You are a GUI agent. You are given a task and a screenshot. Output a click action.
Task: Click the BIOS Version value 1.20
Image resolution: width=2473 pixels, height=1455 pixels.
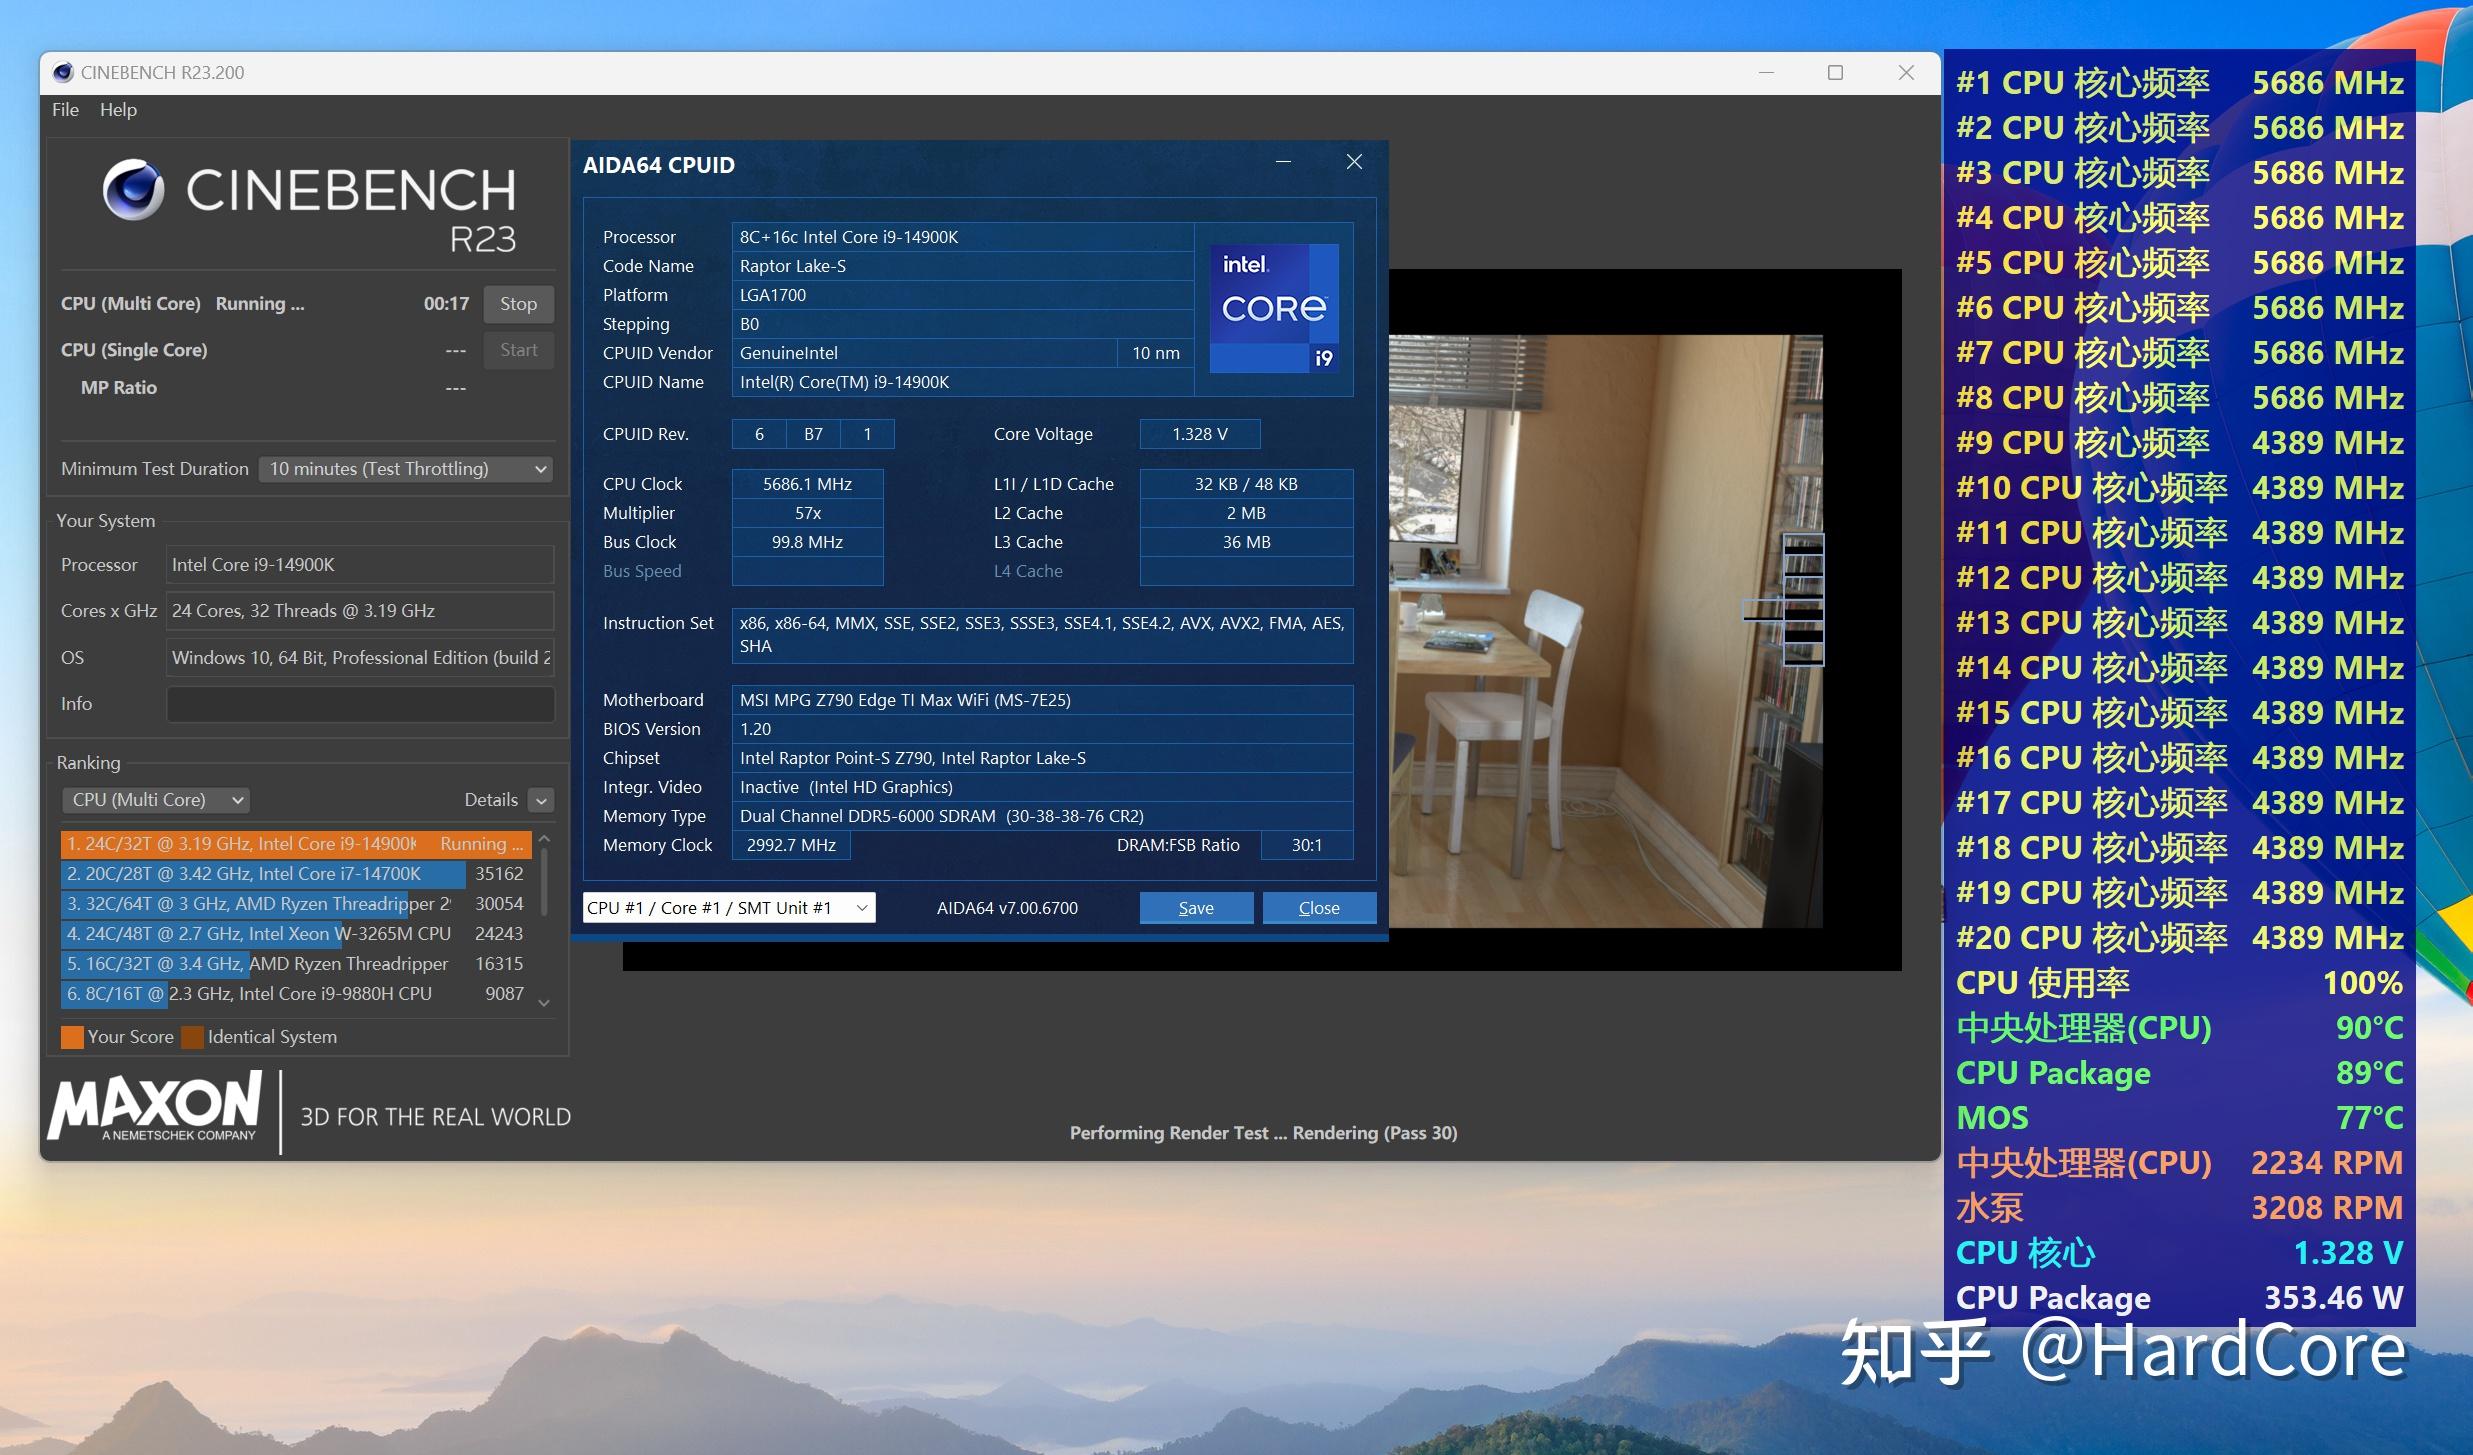coord(1042,729)
